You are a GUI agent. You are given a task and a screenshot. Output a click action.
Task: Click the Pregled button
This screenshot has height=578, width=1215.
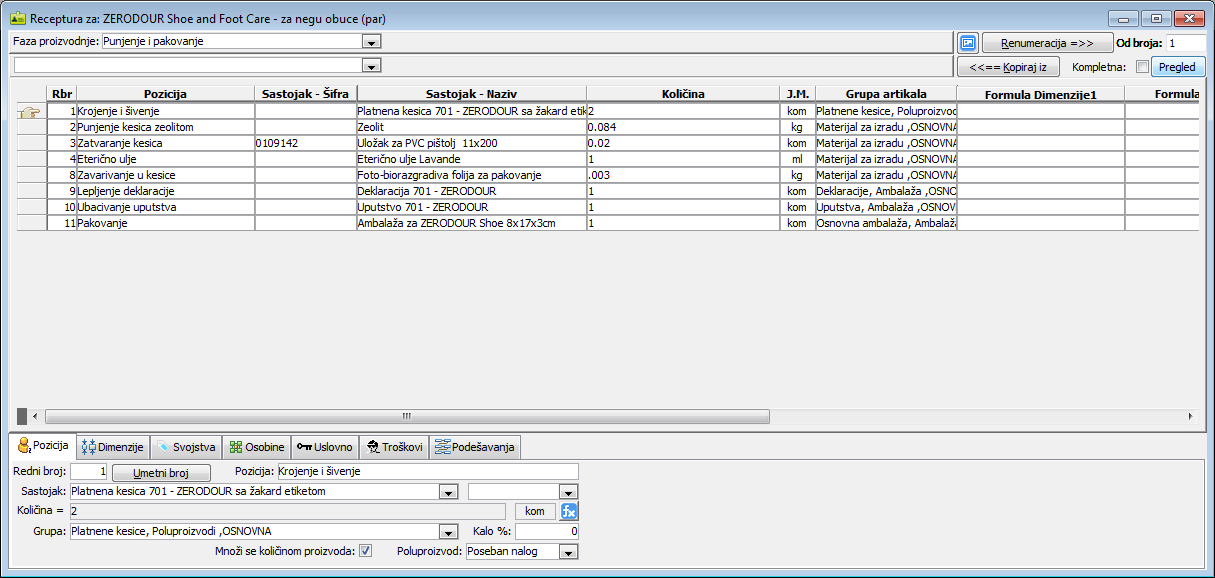[x=1178, y=67]
